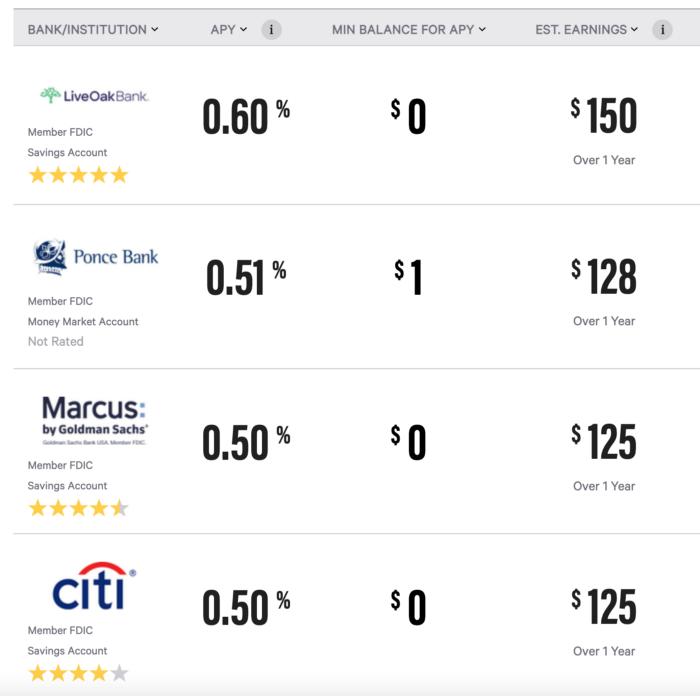Sort by Bank/Institution column dropdown

(x=93, y=30)
